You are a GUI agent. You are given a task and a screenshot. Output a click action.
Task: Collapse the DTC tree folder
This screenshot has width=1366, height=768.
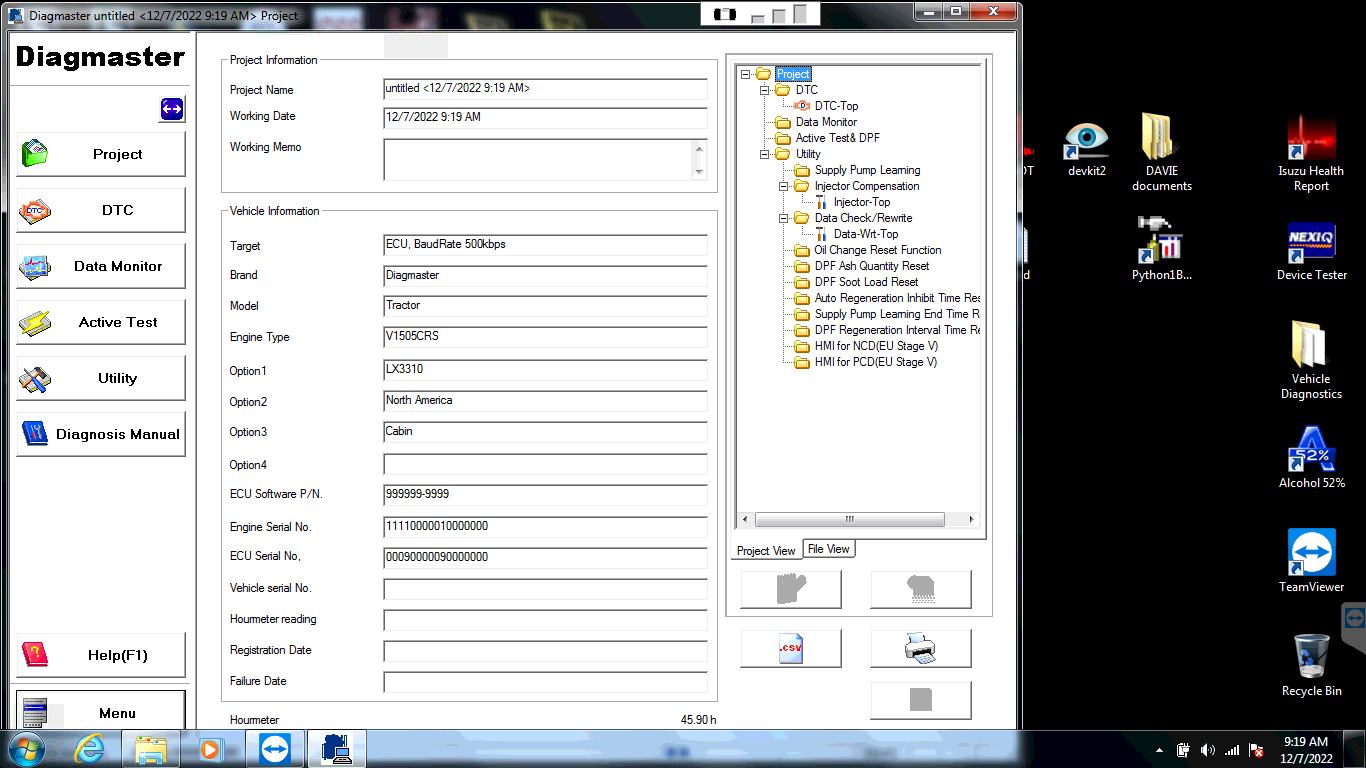click(765, 90)
